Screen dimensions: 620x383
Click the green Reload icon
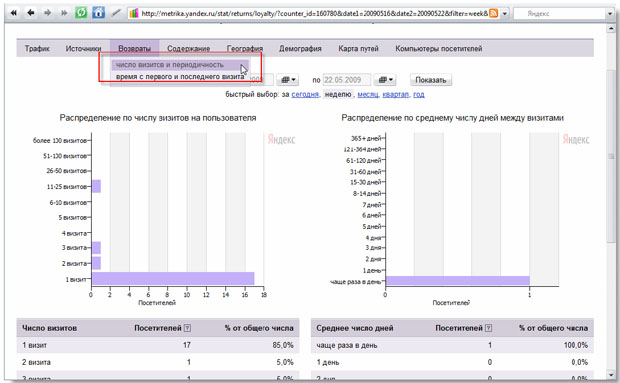81,13
